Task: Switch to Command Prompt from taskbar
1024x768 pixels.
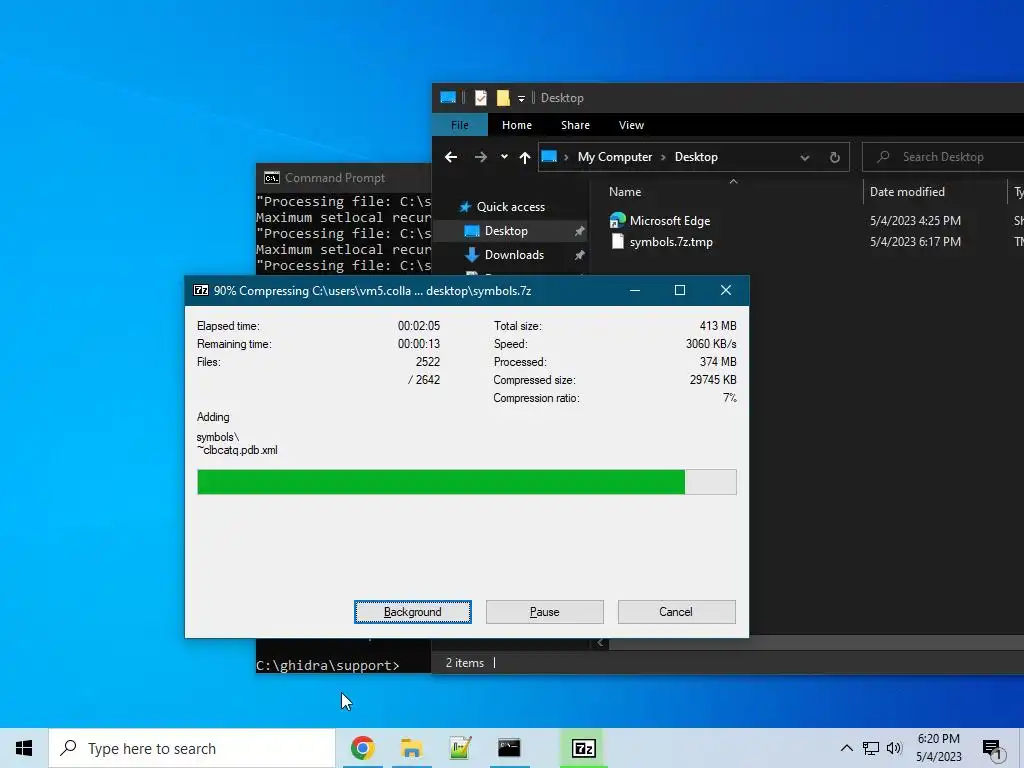Action: [x=509, y=748]
